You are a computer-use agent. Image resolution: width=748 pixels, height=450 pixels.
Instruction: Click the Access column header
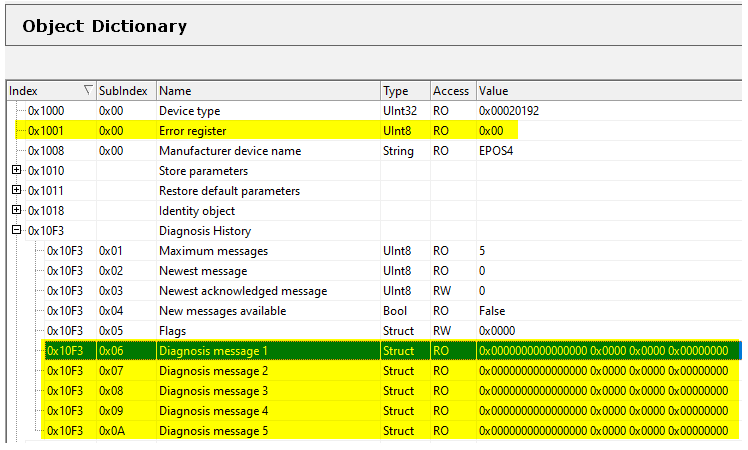click(451, 91)
